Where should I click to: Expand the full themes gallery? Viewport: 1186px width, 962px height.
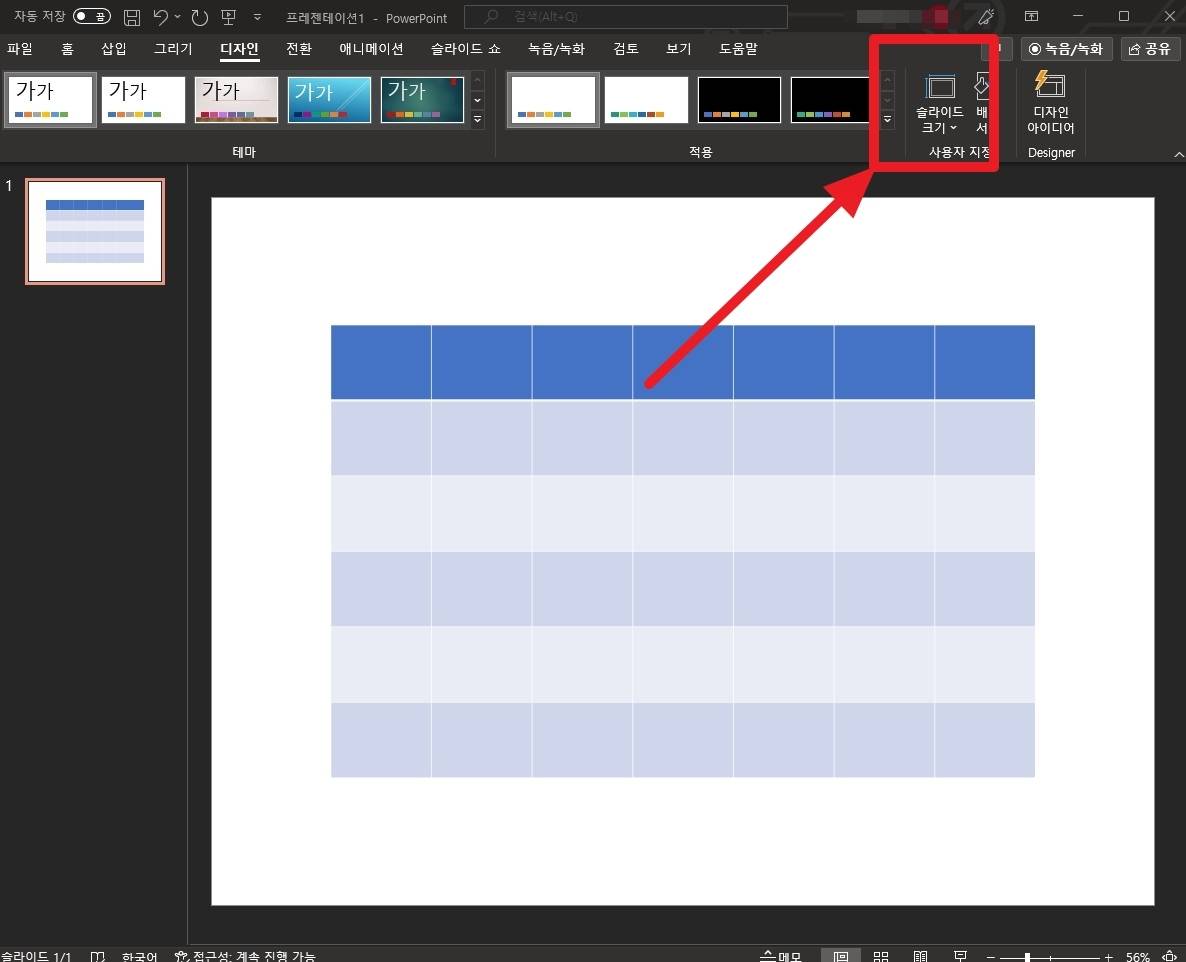pos(477,119)
